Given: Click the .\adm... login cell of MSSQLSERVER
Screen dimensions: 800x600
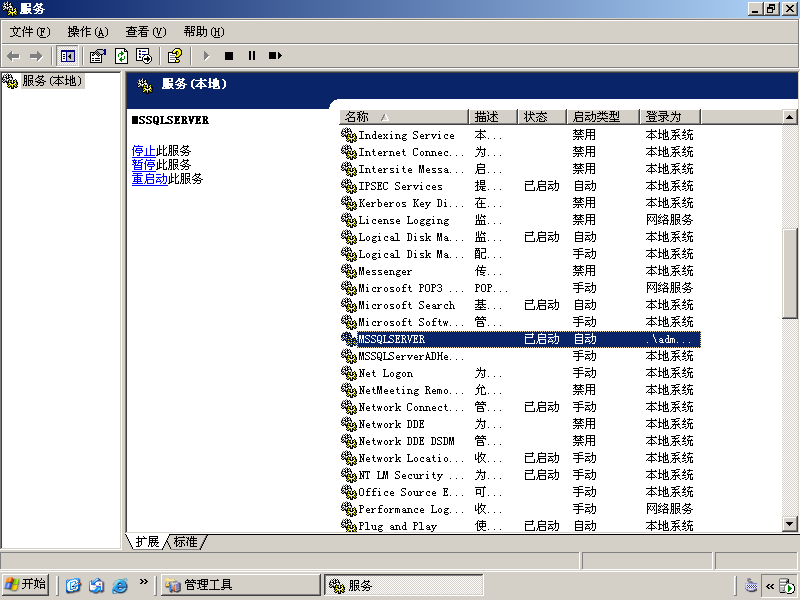Looking at the screenshot, I should coord(668,339).
